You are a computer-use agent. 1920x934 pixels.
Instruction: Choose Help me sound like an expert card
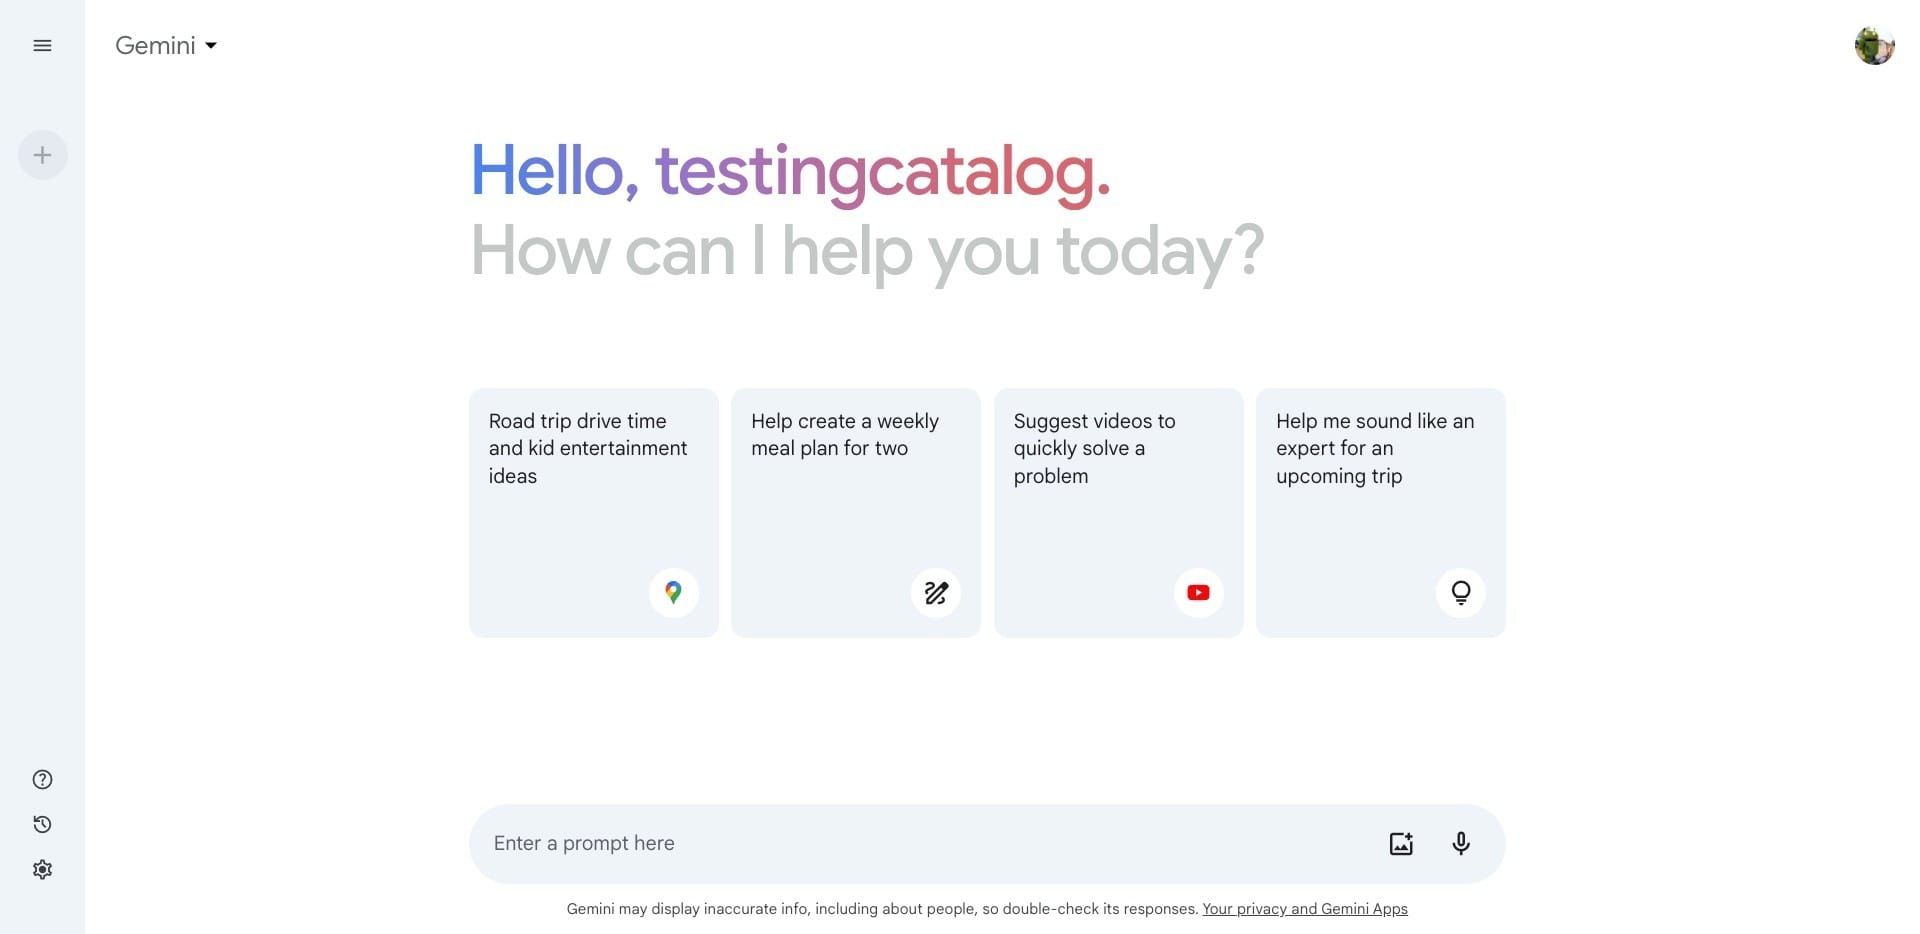click(1381, 513)
